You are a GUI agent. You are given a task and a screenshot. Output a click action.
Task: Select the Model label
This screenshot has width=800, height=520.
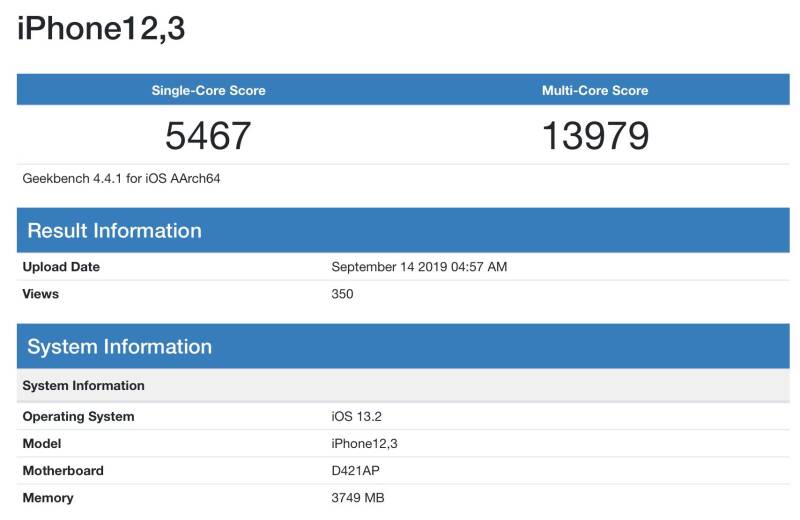42,443
